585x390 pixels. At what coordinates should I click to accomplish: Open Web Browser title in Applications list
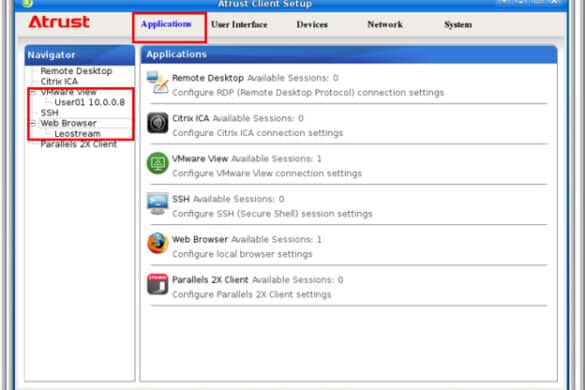(200, 239)
